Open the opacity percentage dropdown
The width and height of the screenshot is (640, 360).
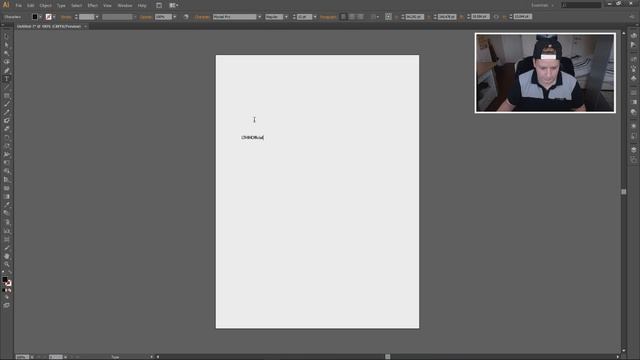point(175,17)
